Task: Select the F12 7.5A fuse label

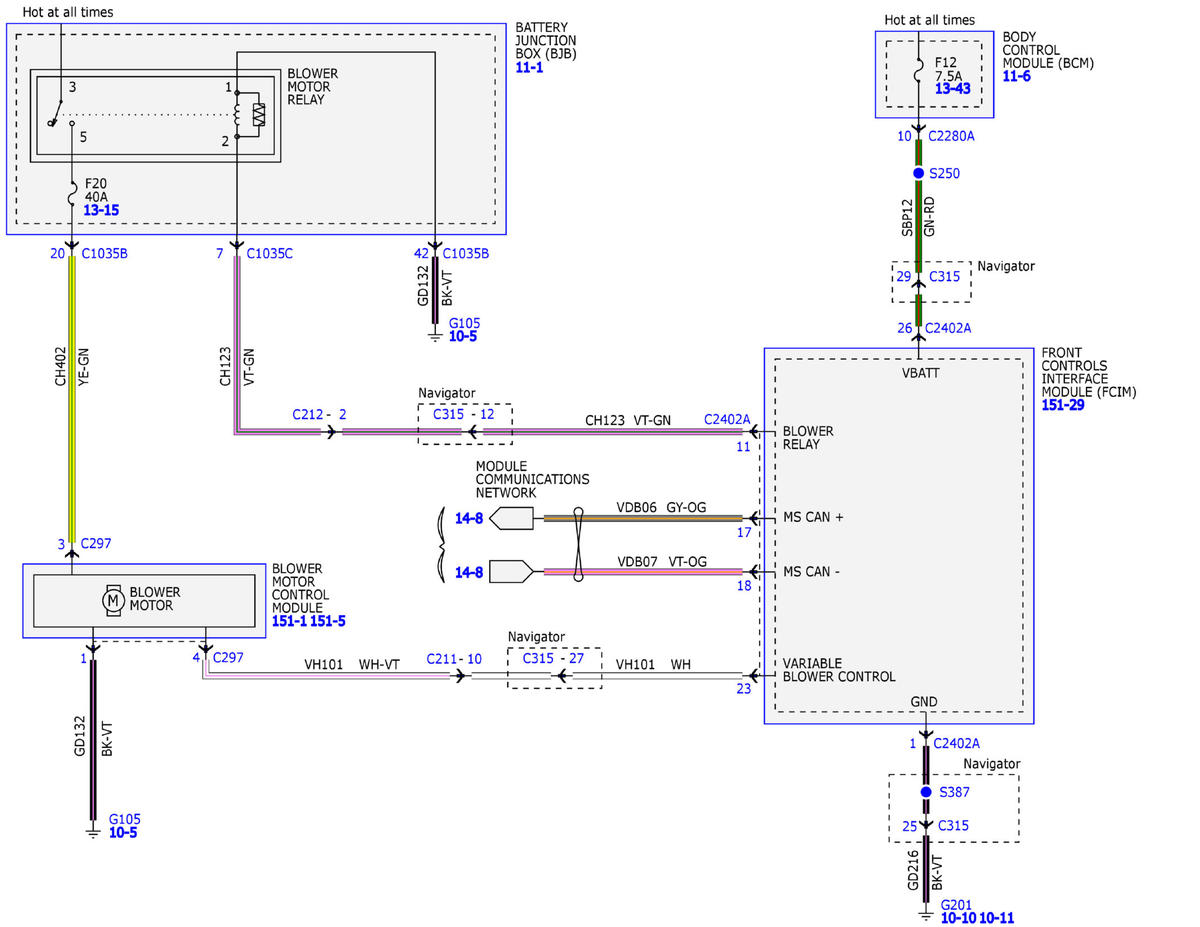Action: point(948,69)
